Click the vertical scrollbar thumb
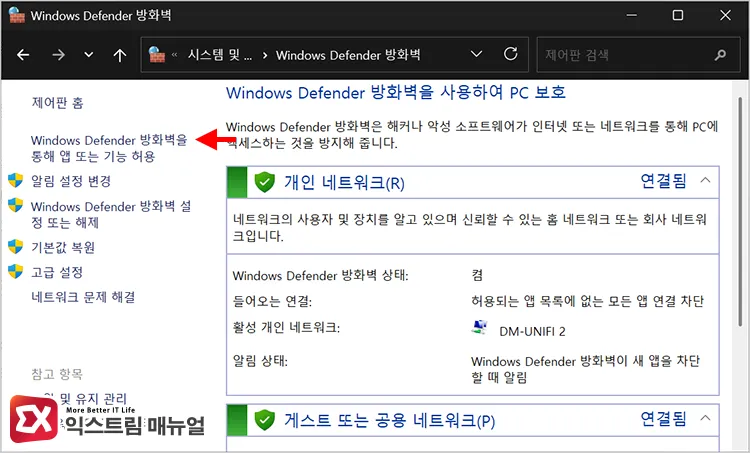Screen dimensions: 750x453 coord(740,211)
